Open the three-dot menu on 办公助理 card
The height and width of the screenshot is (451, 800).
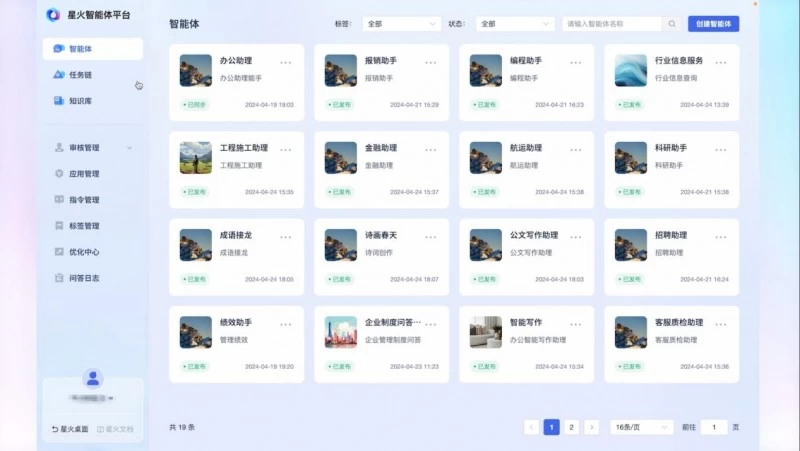pyautogui.click(x=286, y=62)
